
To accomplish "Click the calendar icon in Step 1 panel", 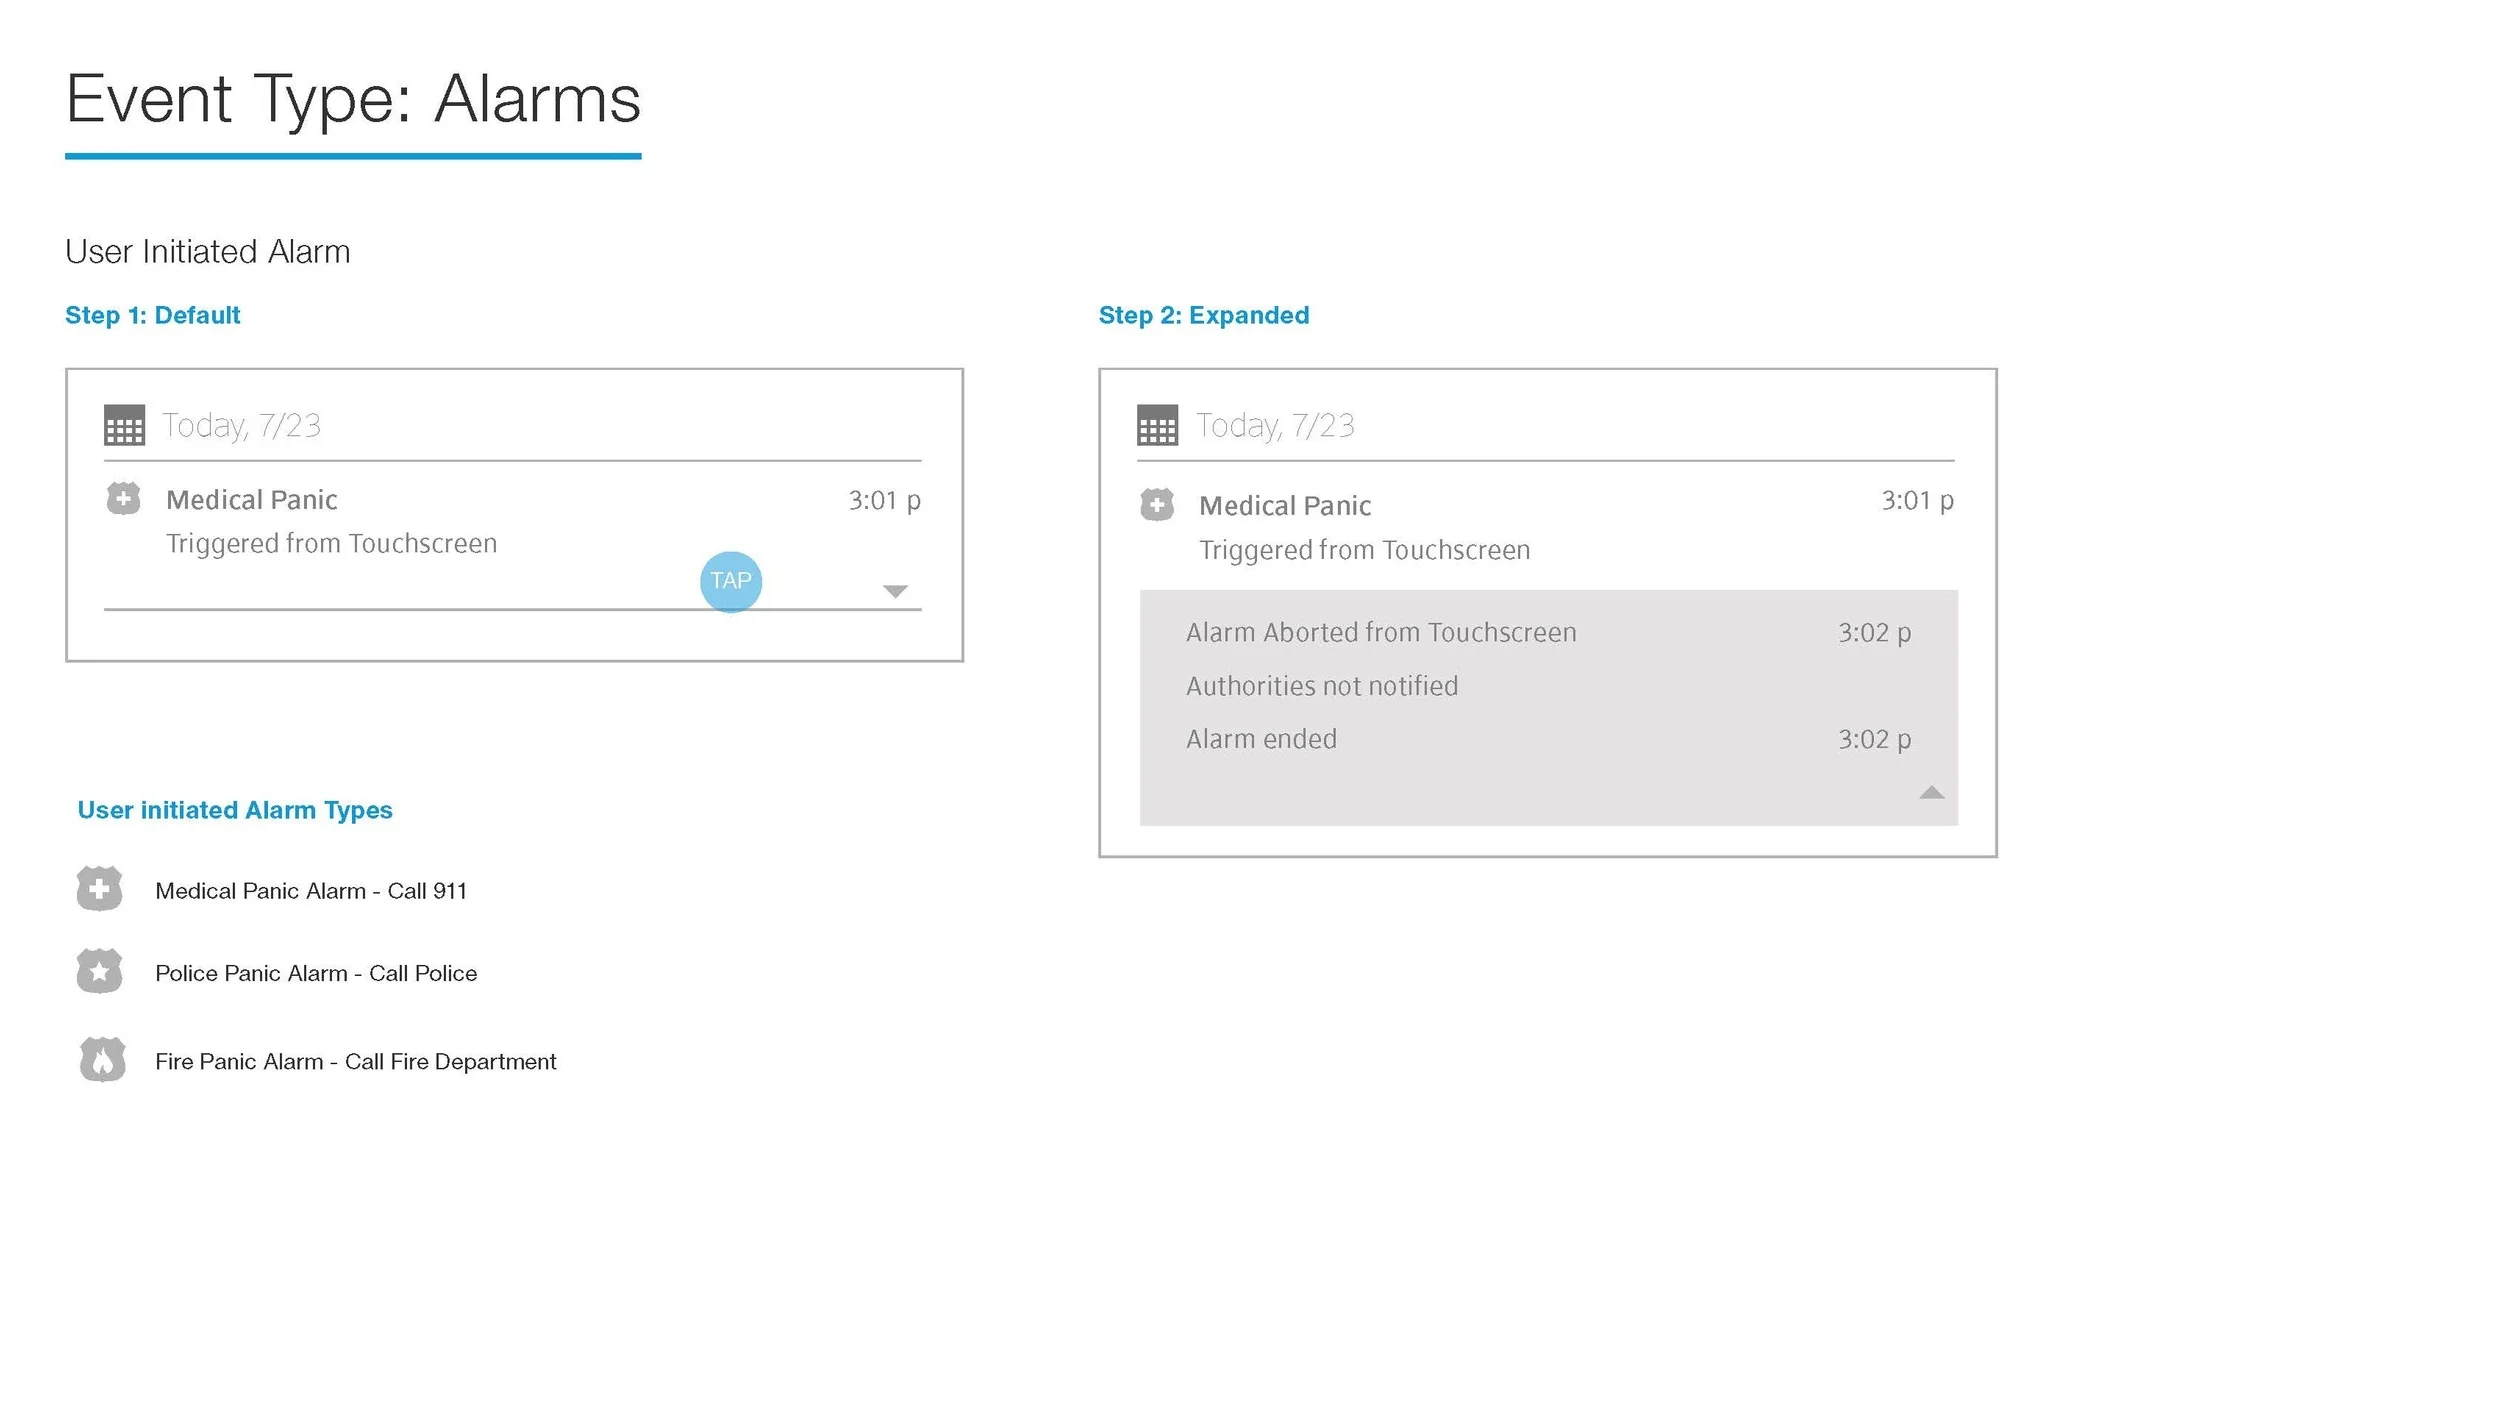I will tap(124, 425).
